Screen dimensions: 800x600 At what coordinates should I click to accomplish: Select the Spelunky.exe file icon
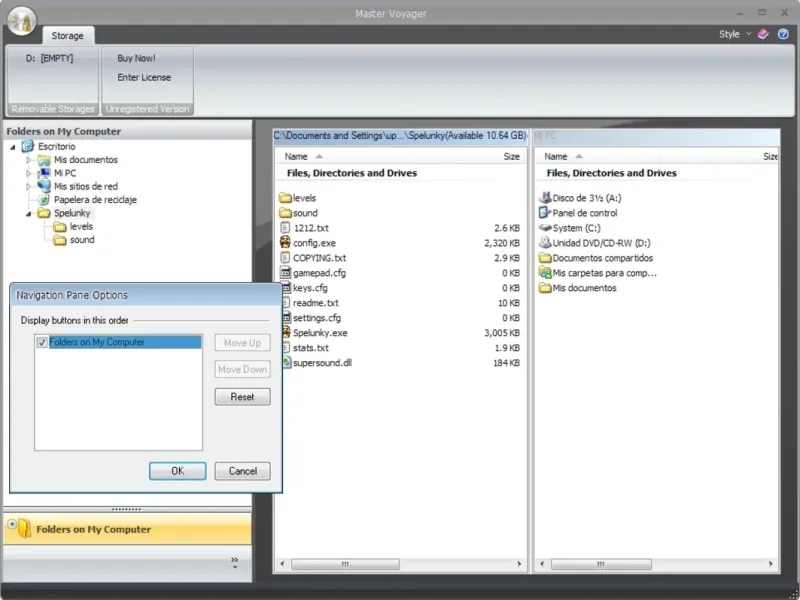pos(285,333)
